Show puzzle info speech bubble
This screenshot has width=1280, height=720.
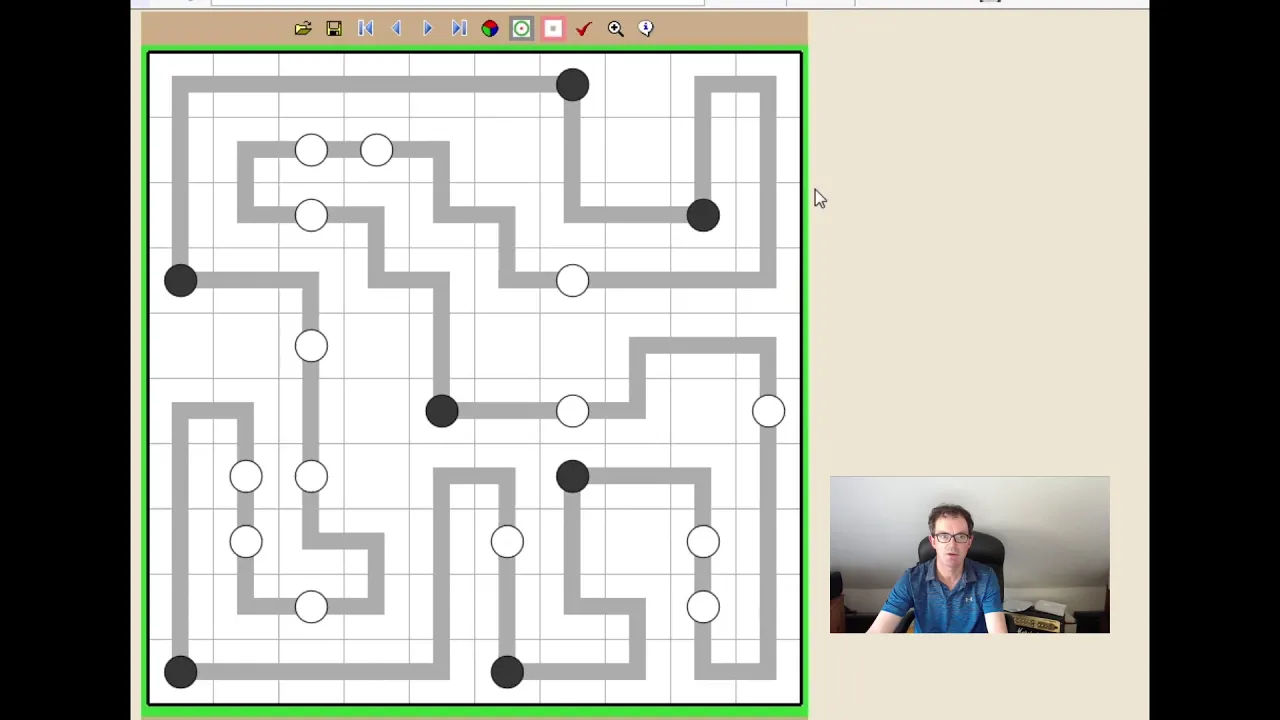click(646, 29)
